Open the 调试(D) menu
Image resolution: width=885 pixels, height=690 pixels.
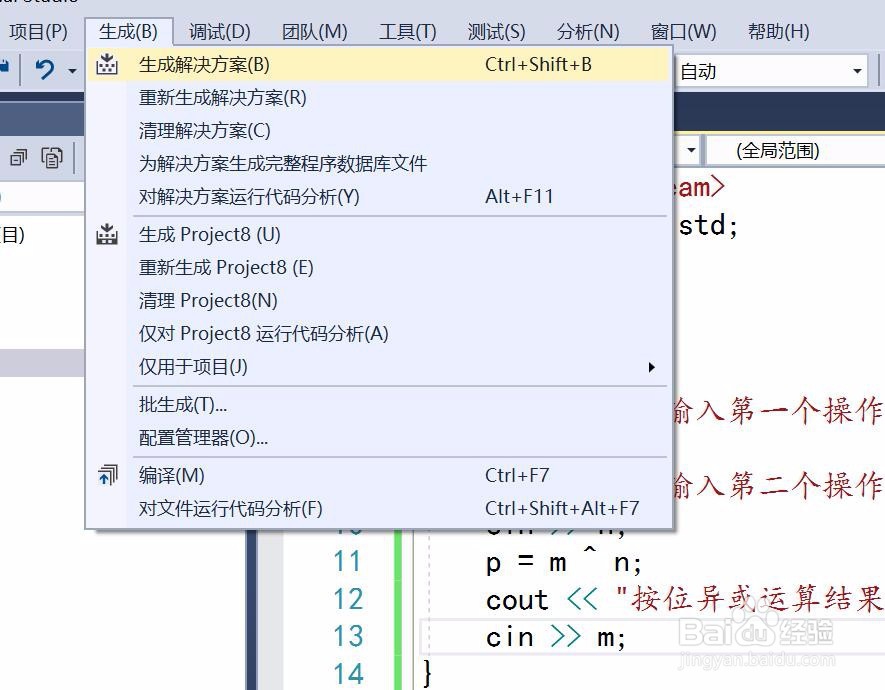[x=220, y=32]
